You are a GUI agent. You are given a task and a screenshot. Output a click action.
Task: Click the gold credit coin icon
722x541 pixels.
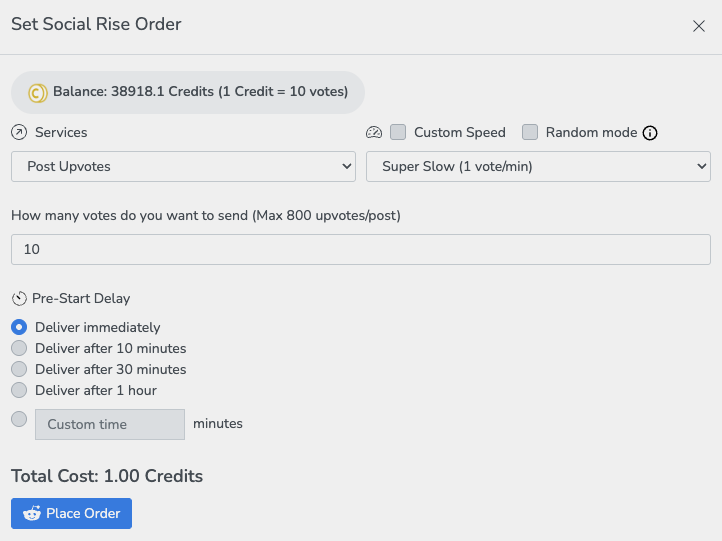[37, 93]
